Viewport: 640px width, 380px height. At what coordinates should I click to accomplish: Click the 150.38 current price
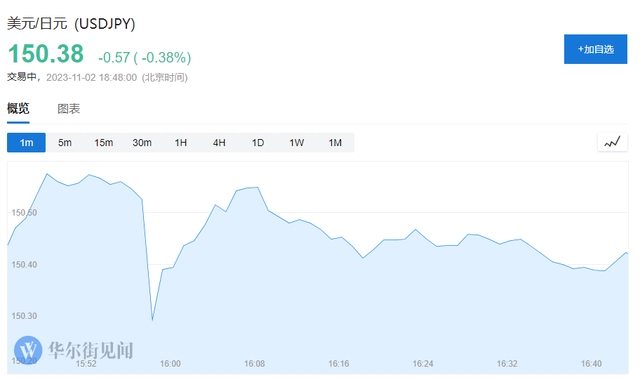pyautogui.click(x=46, y=54)
